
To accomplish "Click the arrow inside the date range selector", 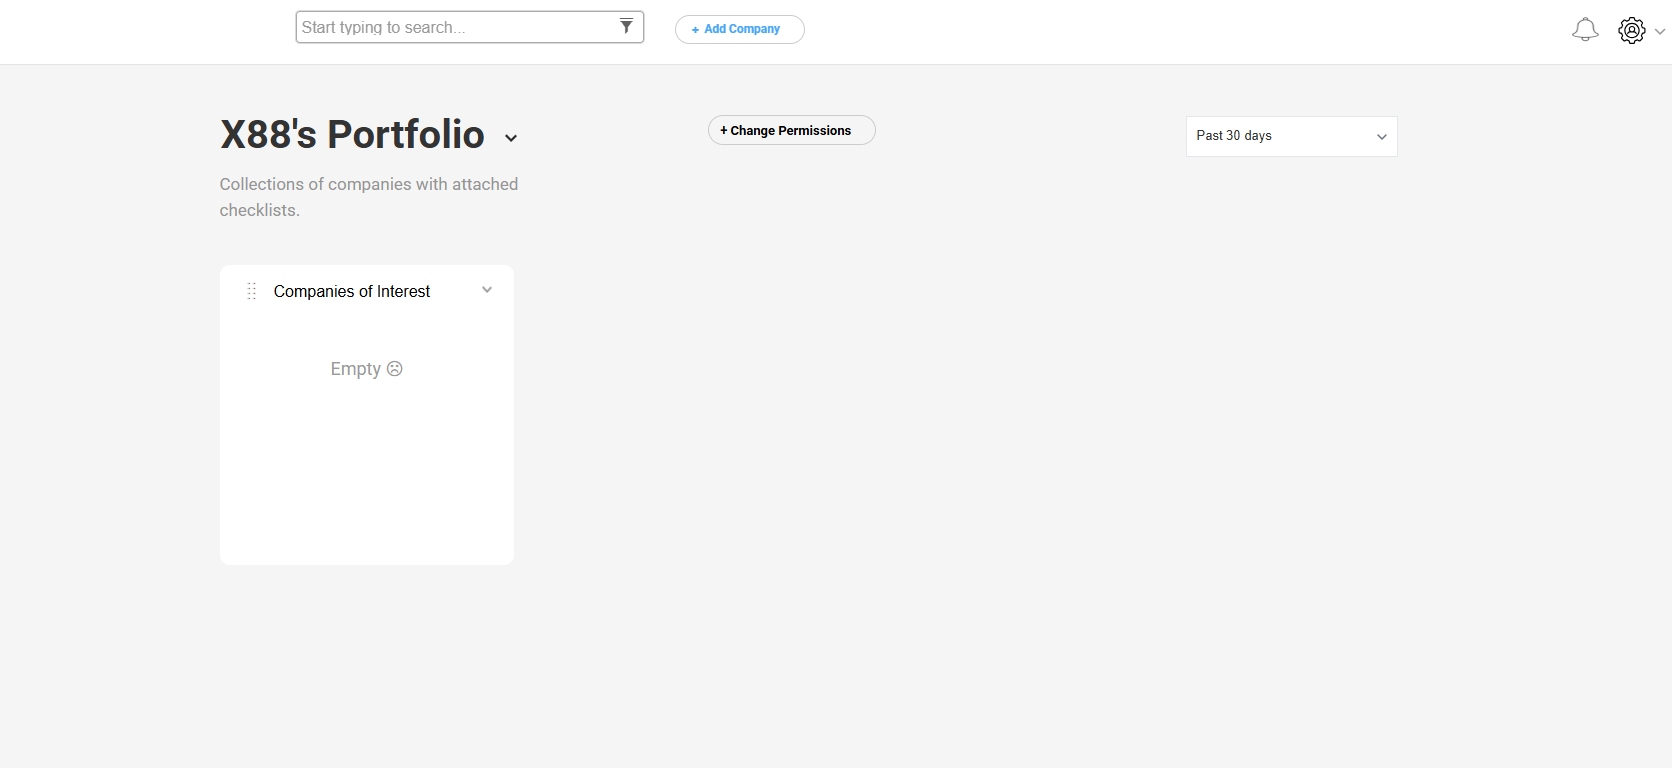I will 1381,137.
